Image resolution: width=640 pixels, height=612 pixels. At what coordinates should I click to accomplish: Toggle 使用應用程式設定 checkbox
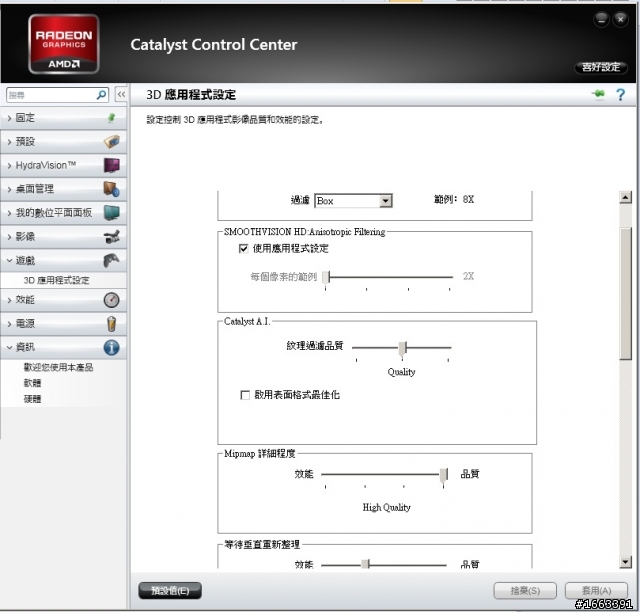[244, 249]
